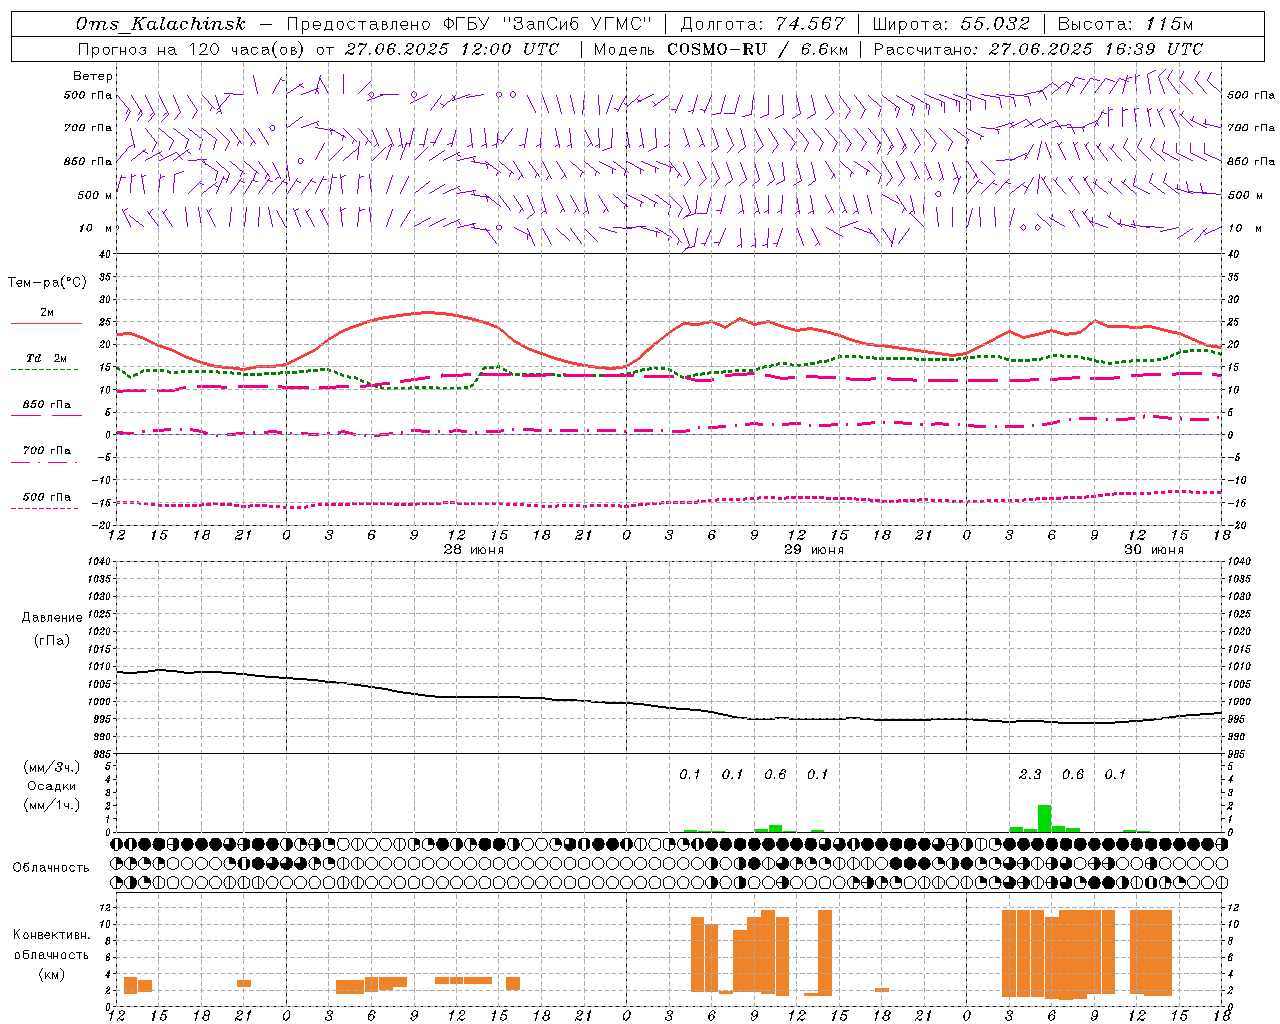Click the 'Долгота: 74.567' longitude value
Viewport: 1280px width, 1024px height.
click(x=762, y=24)
